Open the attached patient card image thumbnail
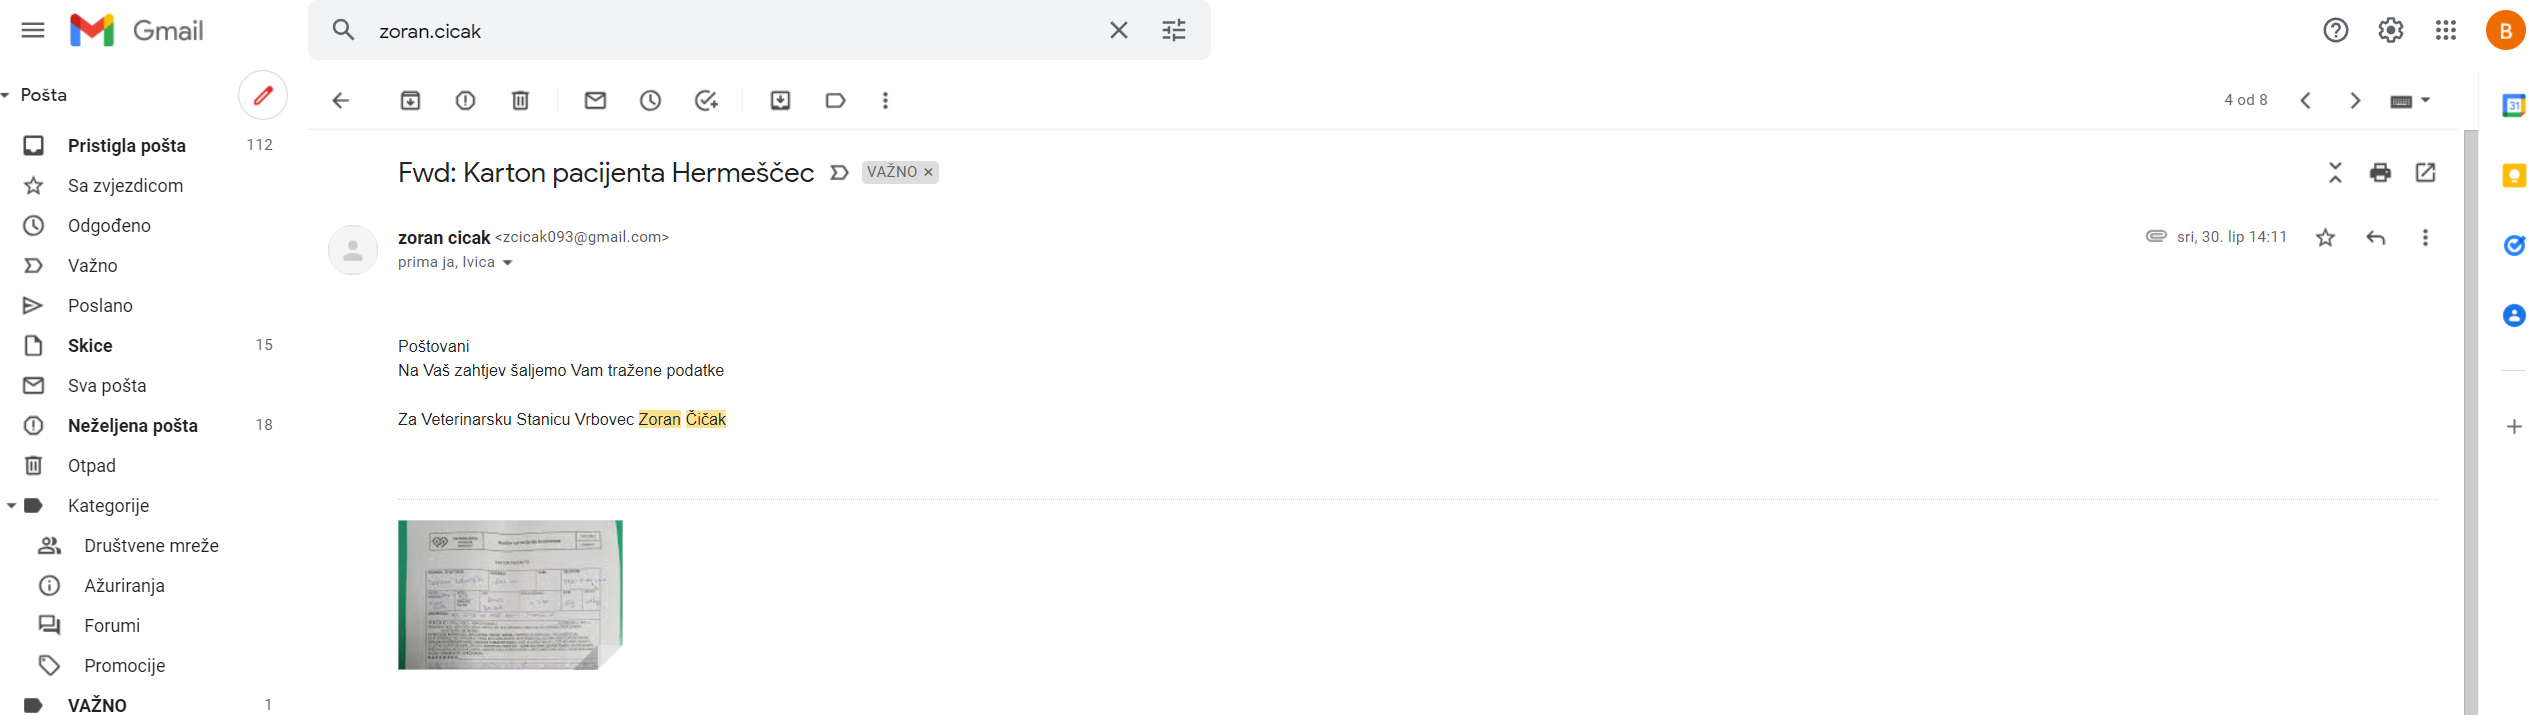The width and height of the screenshot is (2539, 715). point(510,594)
